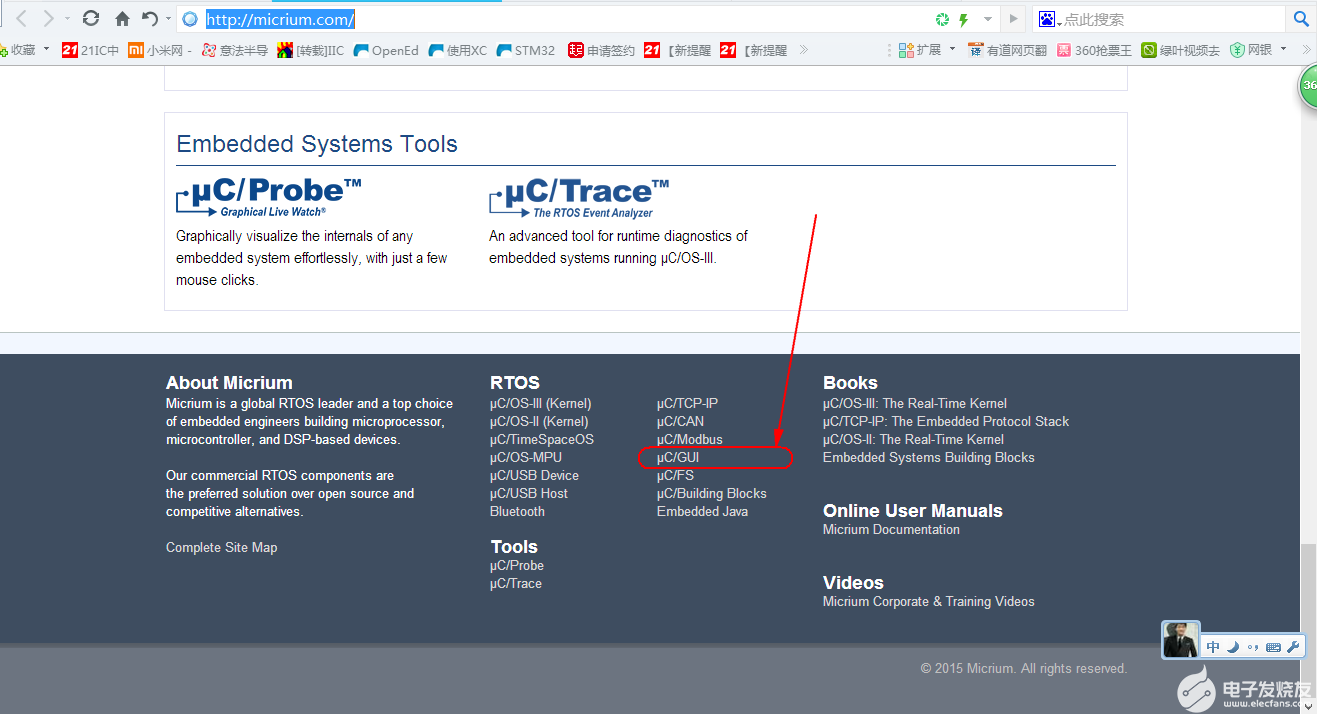The height and width of the screenshot is (714, 1317).
Task: Open the µC/GUI link
Action: (x=678, y=458)
